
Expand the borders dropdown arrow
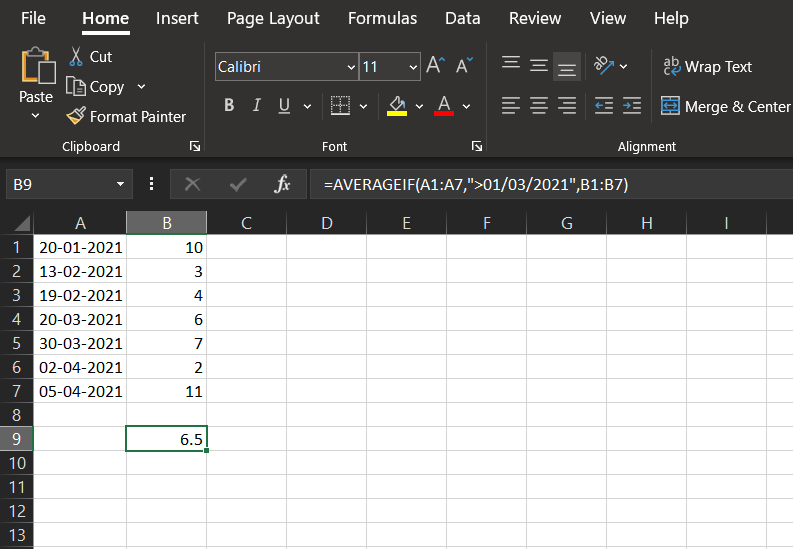tap(363, 106)
